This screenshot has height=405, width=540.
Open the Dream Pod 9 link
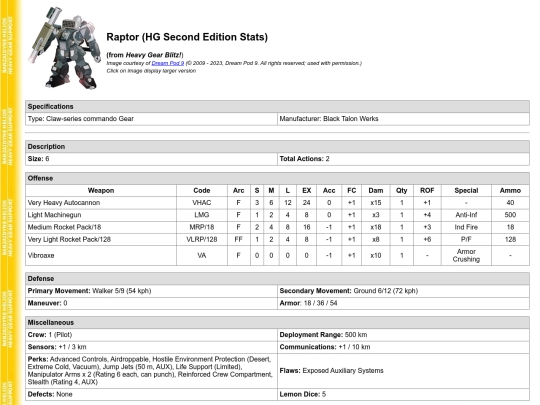click(x=168, y=63)
